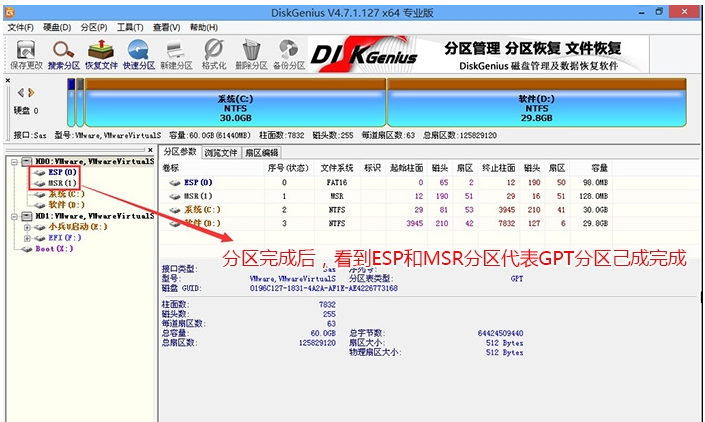Image resolution: width=705 pixels, height=422 pixels.
Task: Start the 快速分区 quick partition tool
Action: click(139, 55)
